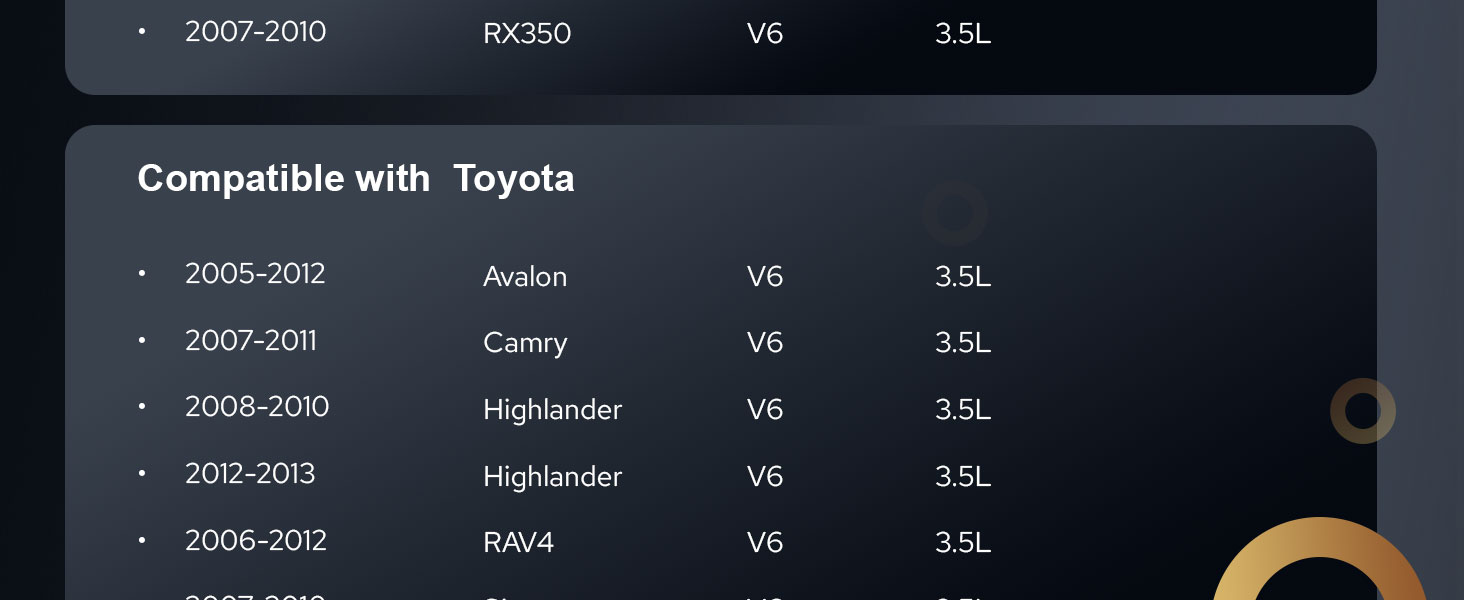The image size is (1464, 600).
Task: Click the RX350 model name
Action: 527,34
